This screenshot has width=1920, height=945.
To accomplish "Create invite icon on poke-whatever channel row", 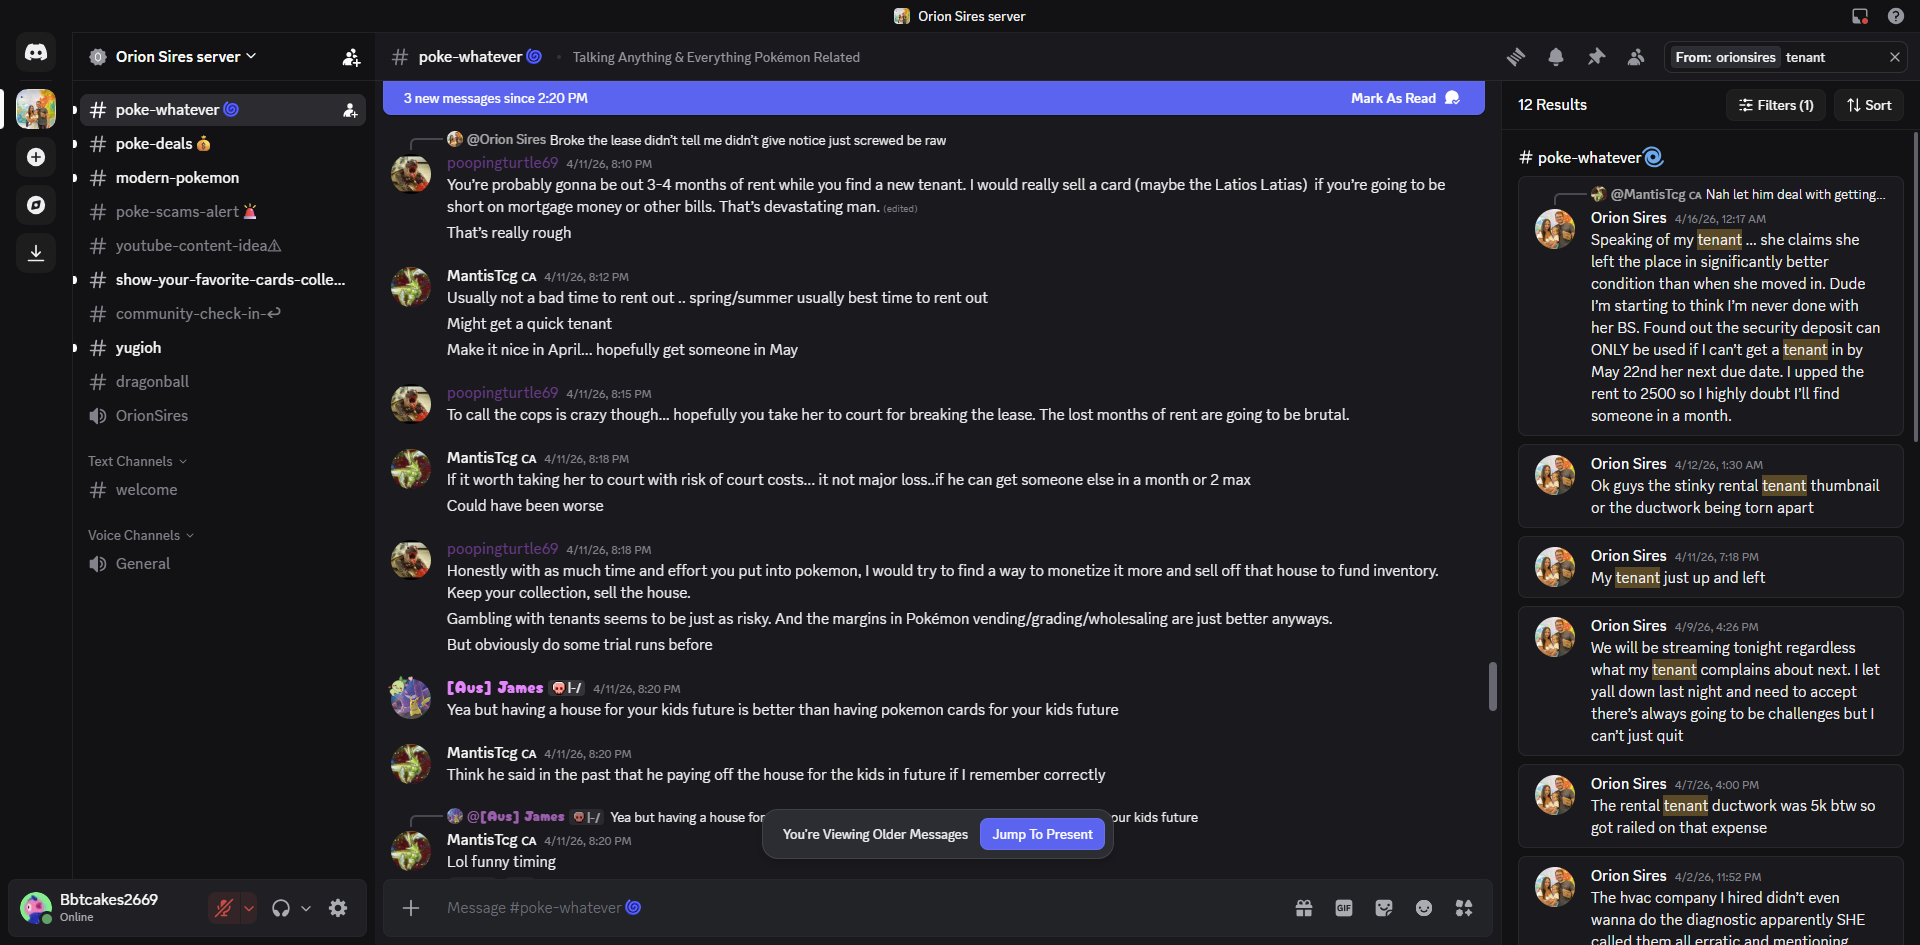I will click(350, 110).
